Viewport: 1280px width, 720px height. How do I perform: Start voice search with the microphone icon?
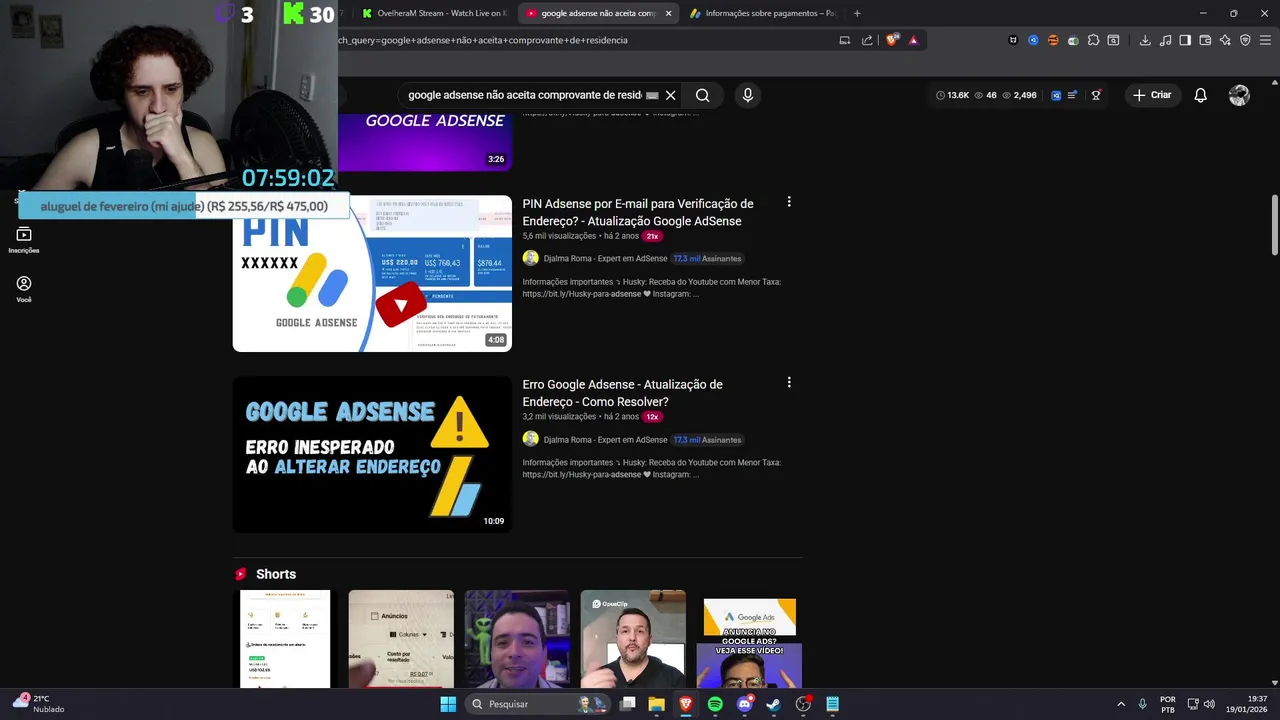(748, 95)
